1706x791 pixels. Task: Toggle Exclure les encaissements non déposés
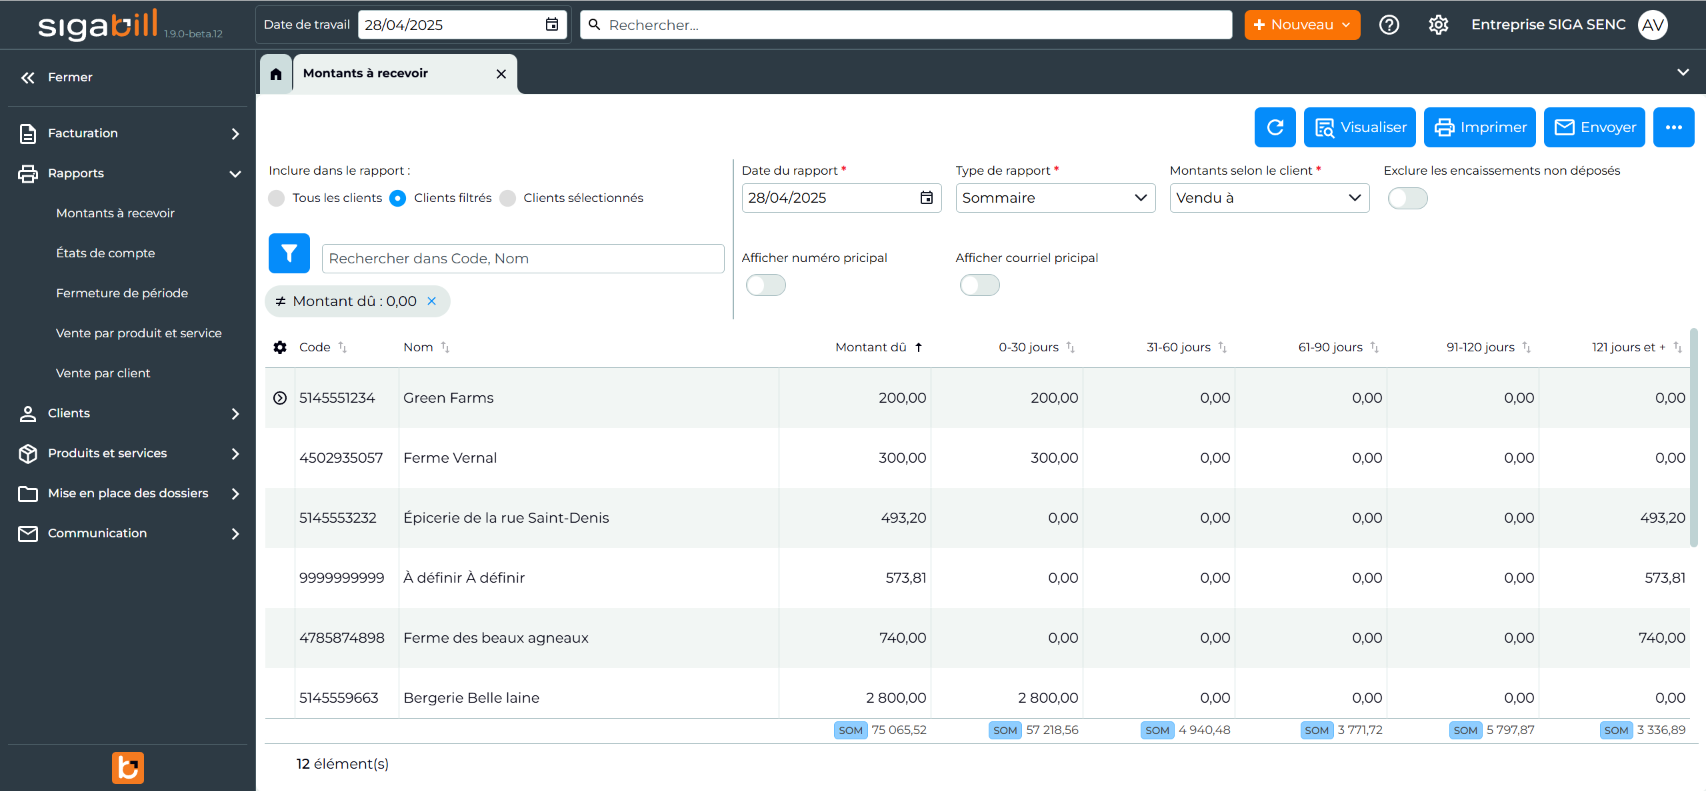(x=1408, y=198)
